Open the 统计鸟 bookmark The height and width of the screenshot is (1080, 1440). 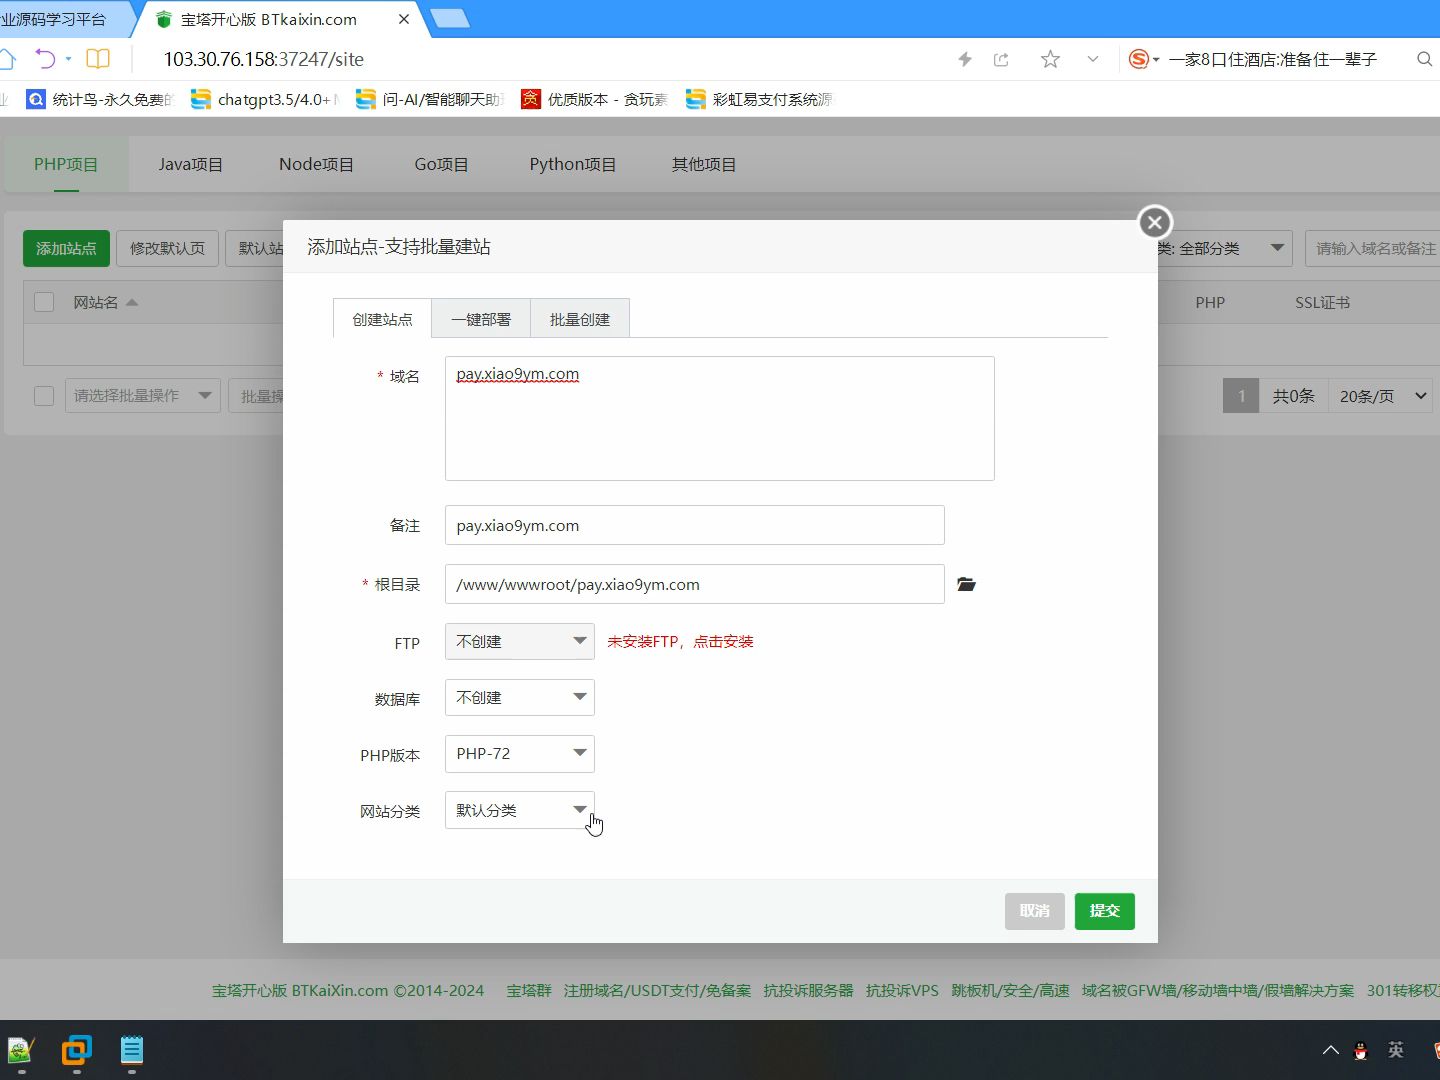[x=100, y=99]
